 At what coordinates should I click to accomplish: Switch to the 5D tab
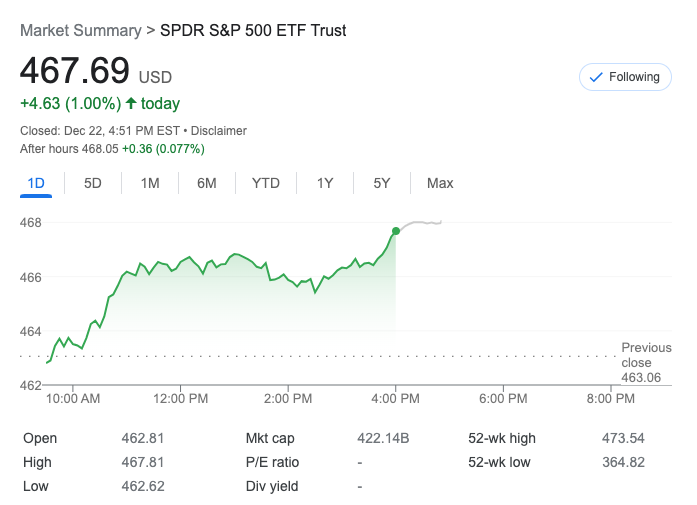[x=93, y=183]
